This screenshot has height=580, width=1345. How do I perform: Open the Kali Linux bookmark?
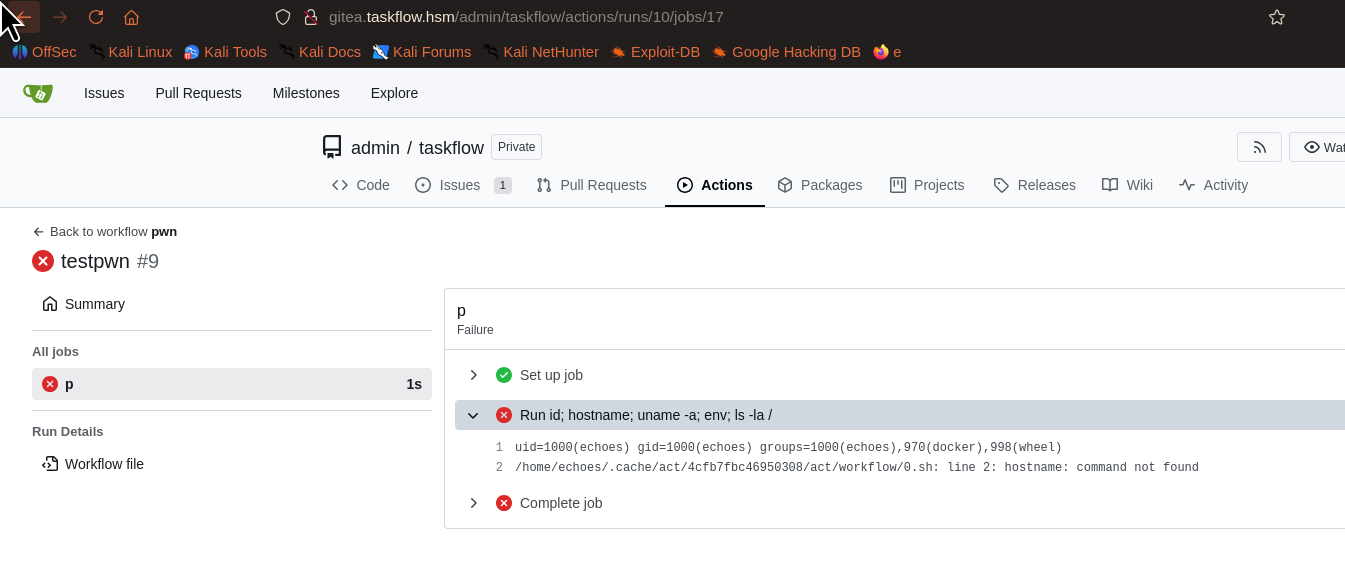tap(130, 52)
